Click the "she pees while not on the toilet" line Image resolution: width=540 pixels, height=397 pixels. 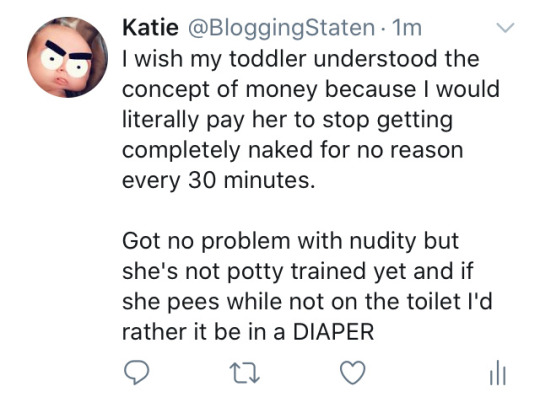(x=307, y=302)
